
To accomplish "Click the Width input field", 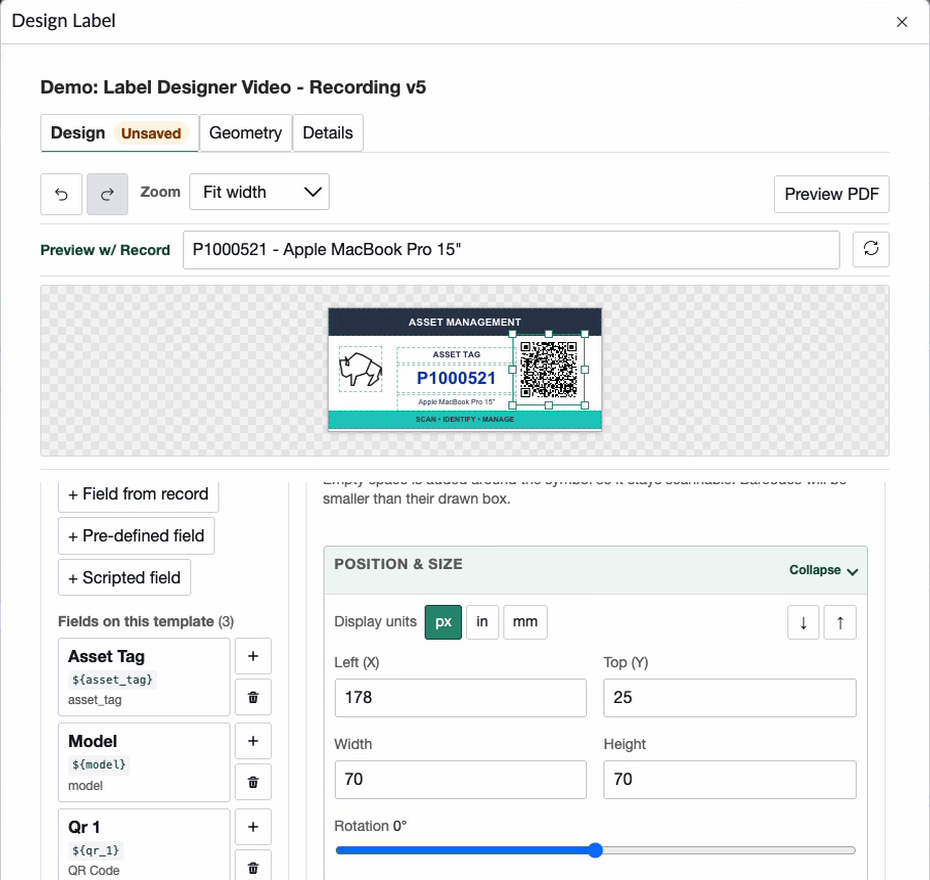I will tap(460, 779).
